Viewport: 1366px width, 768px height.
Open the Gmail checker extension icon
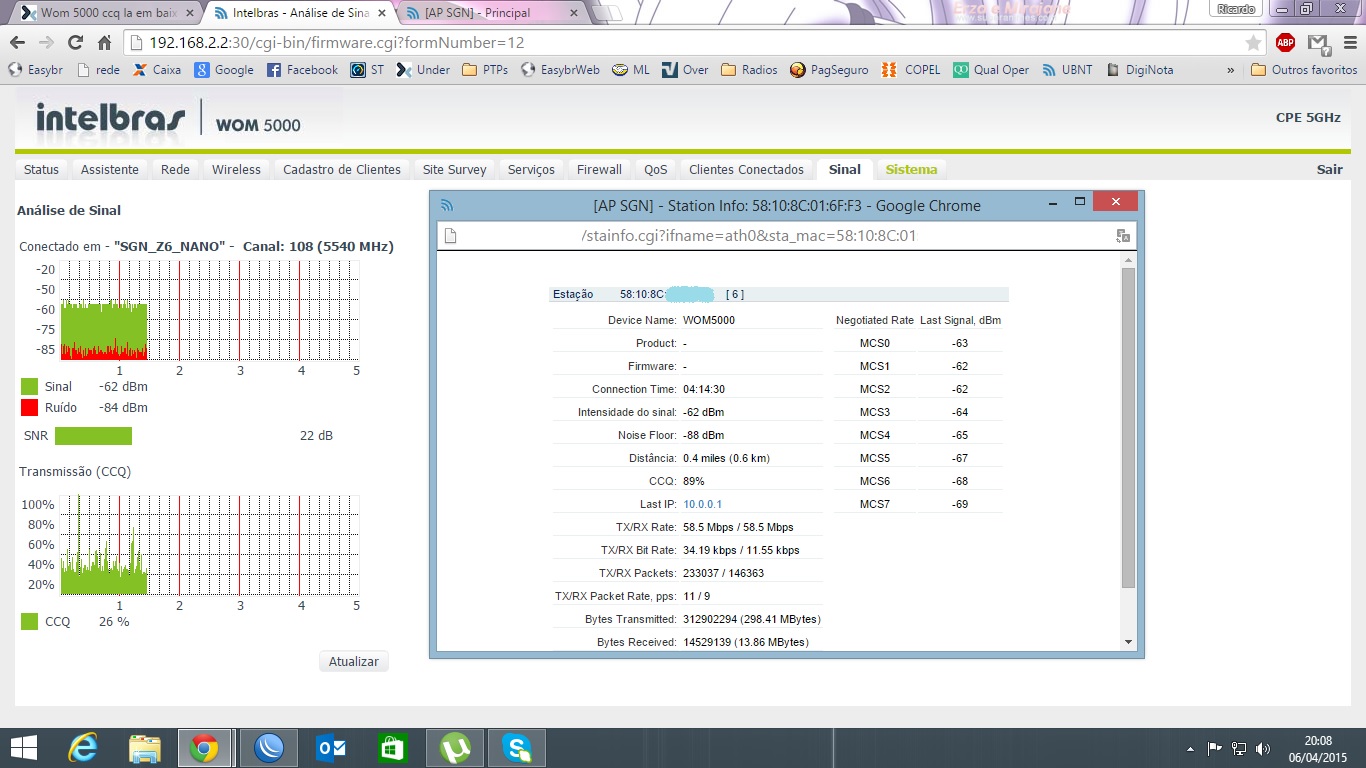coord(1319,43)
